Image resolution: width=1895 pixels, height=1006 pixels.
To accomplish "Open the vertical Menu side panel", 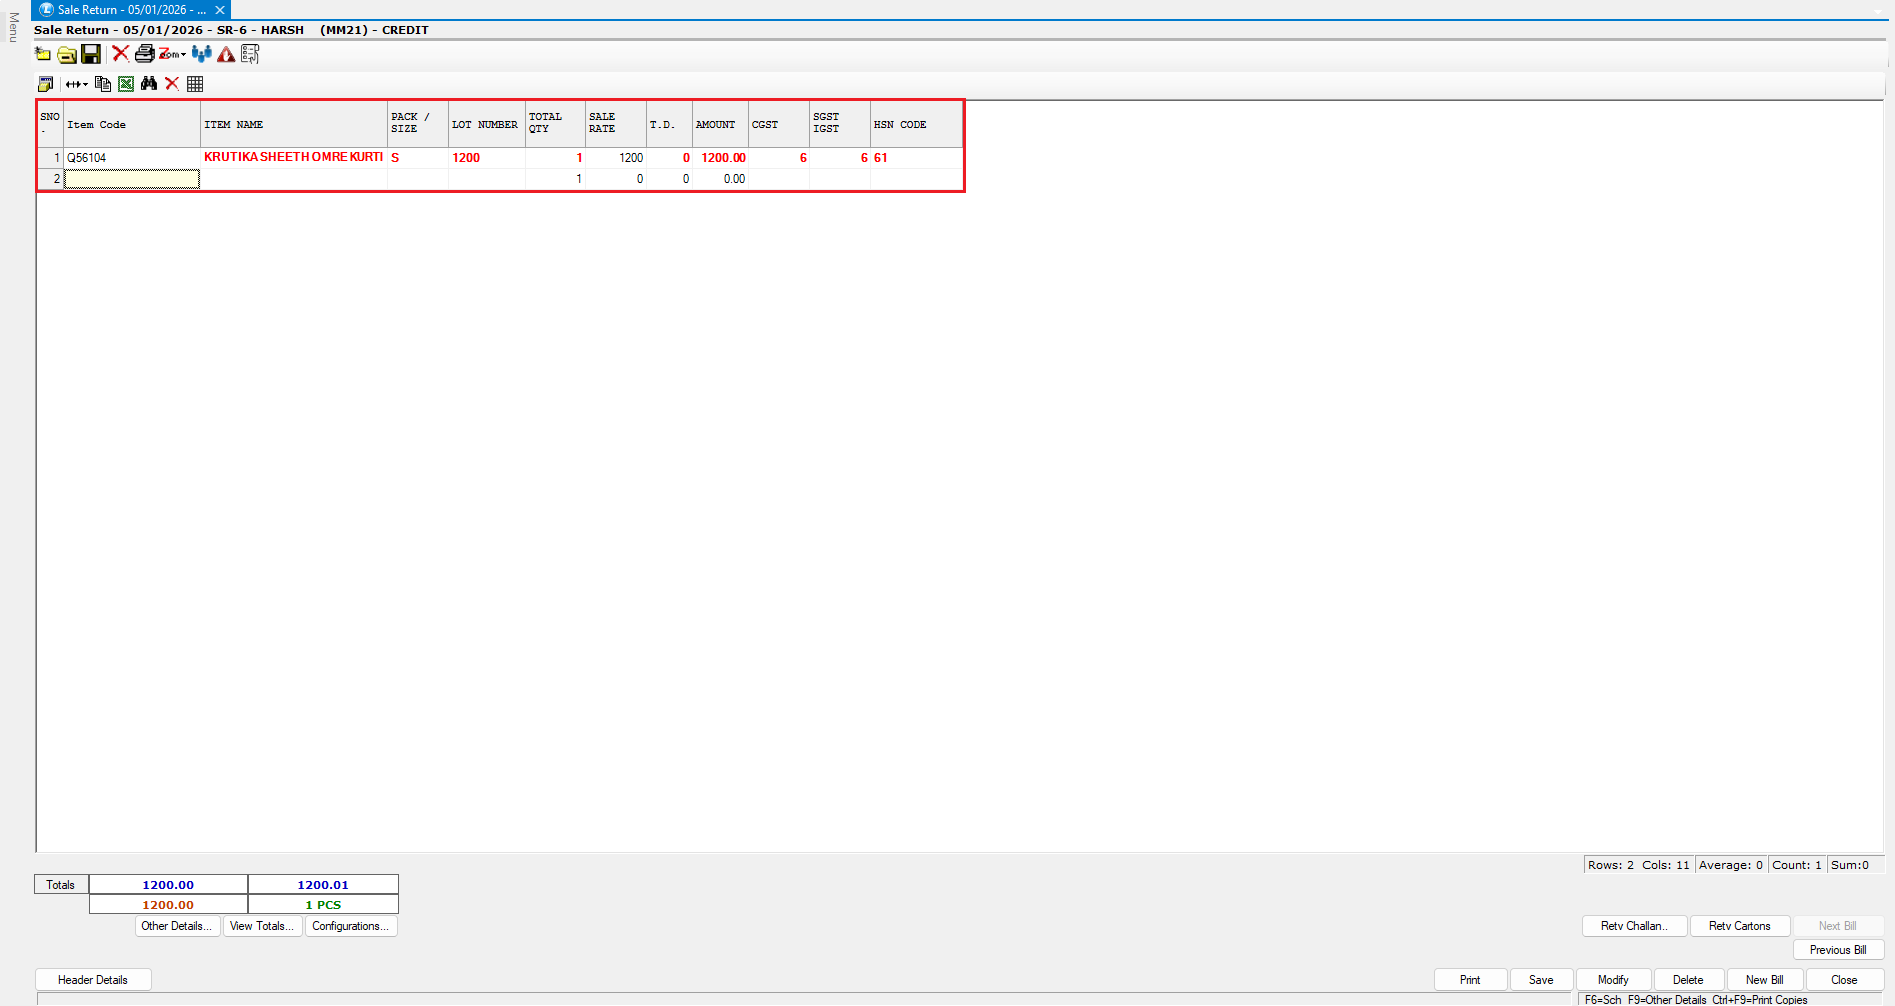I will (x=13, y=27).
